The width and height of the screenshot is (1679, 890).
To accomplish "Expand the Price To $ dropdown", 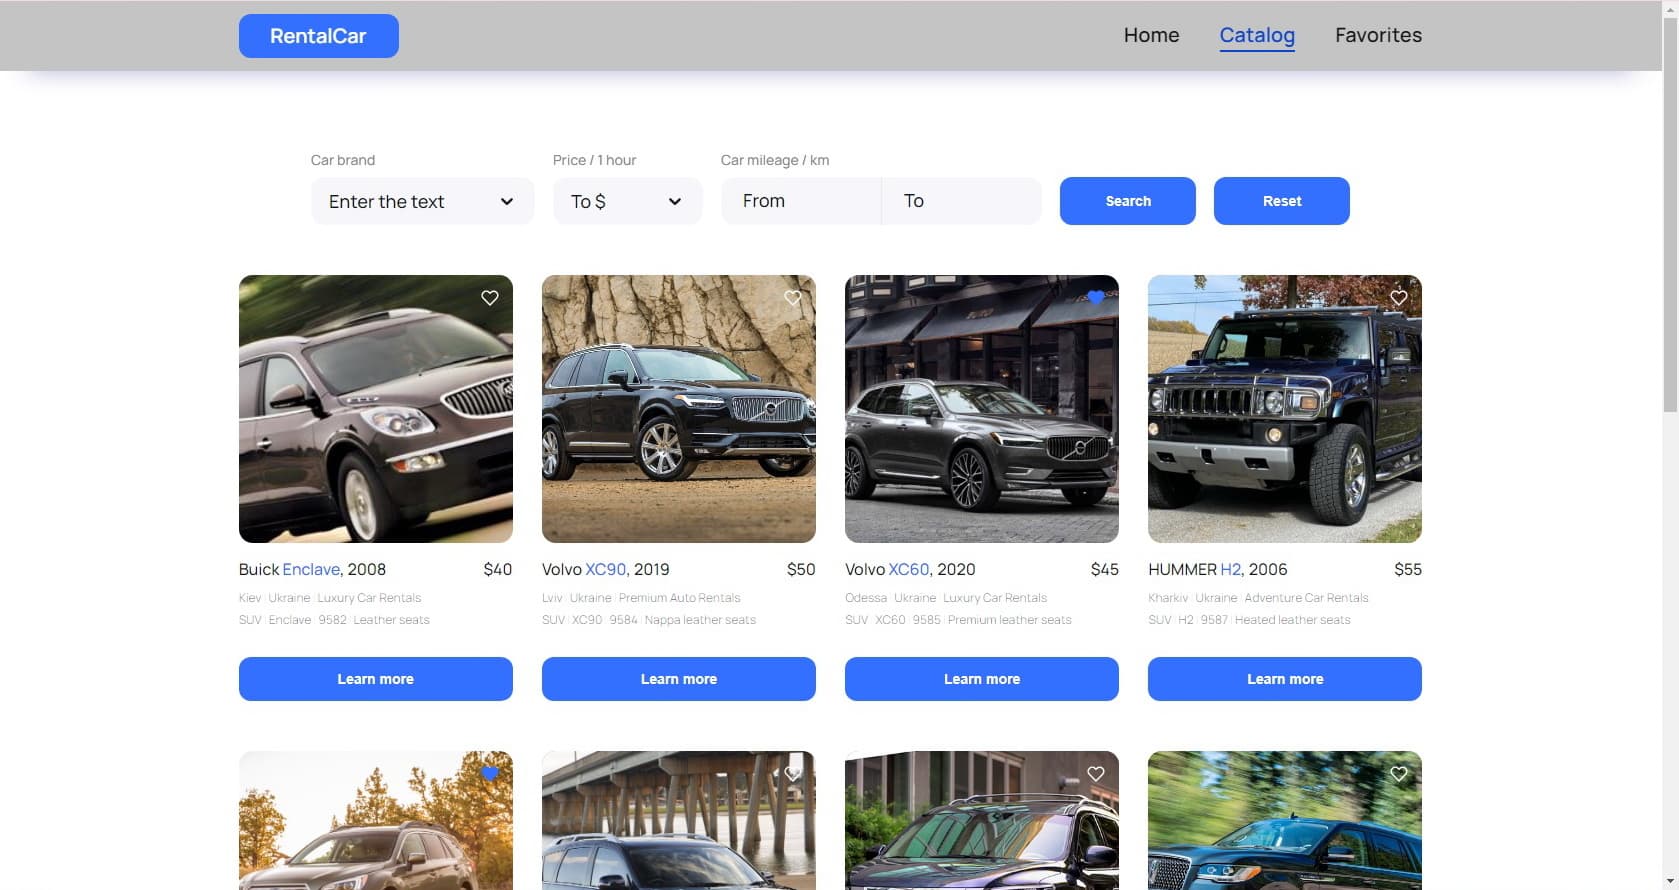I will [627, 201].
